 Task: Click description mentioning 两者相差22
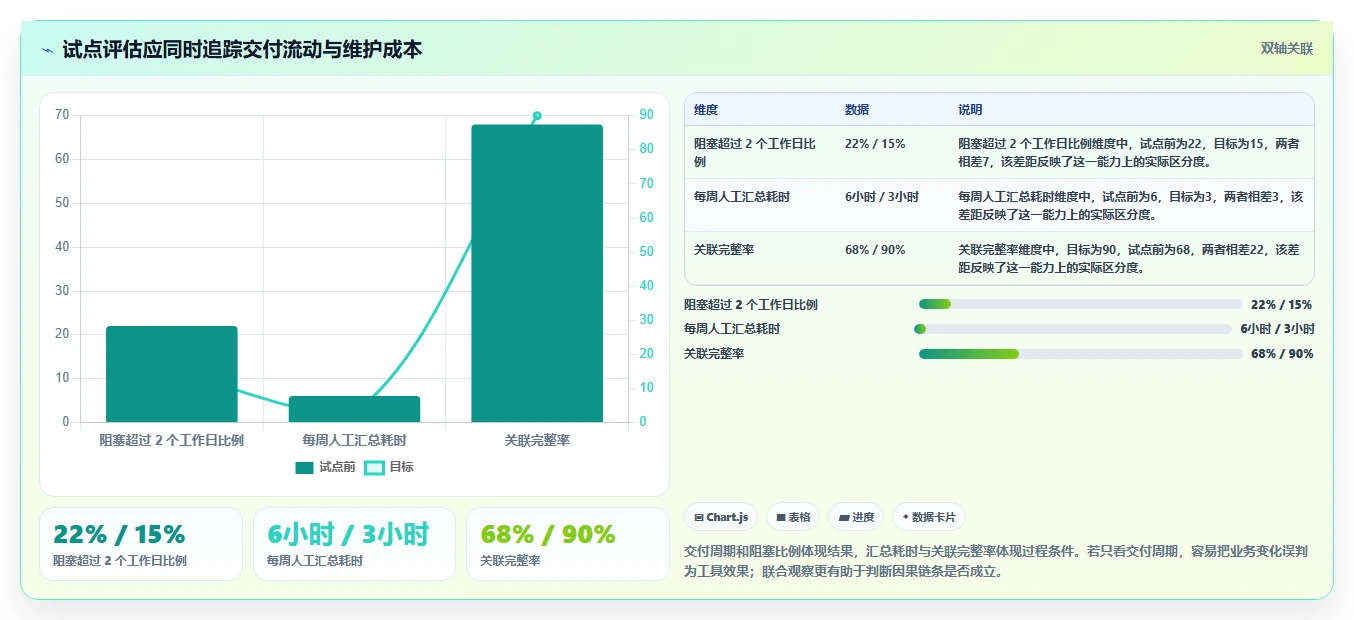(1129, 258)
